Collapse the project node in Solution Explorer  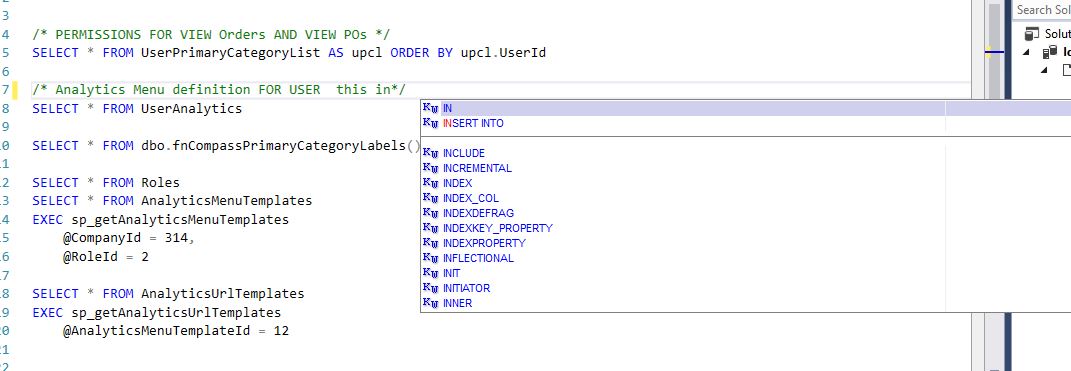pyautogui.click(x=1027, y=53)
